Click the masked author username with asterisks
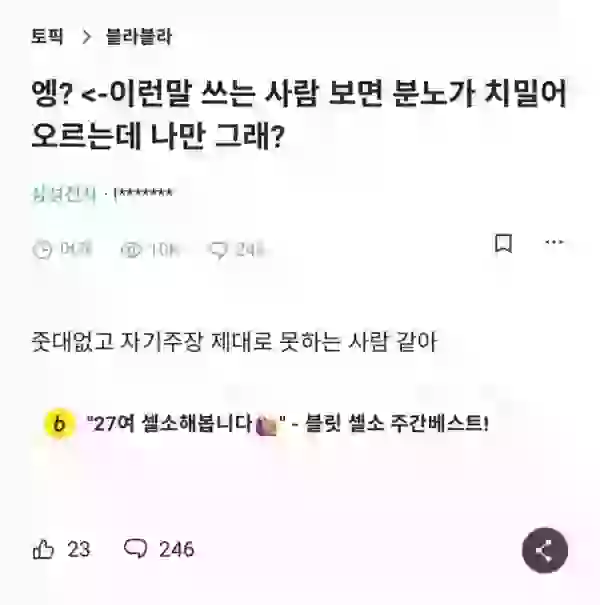This screenshot has width=600, height=605. (144, 193)
